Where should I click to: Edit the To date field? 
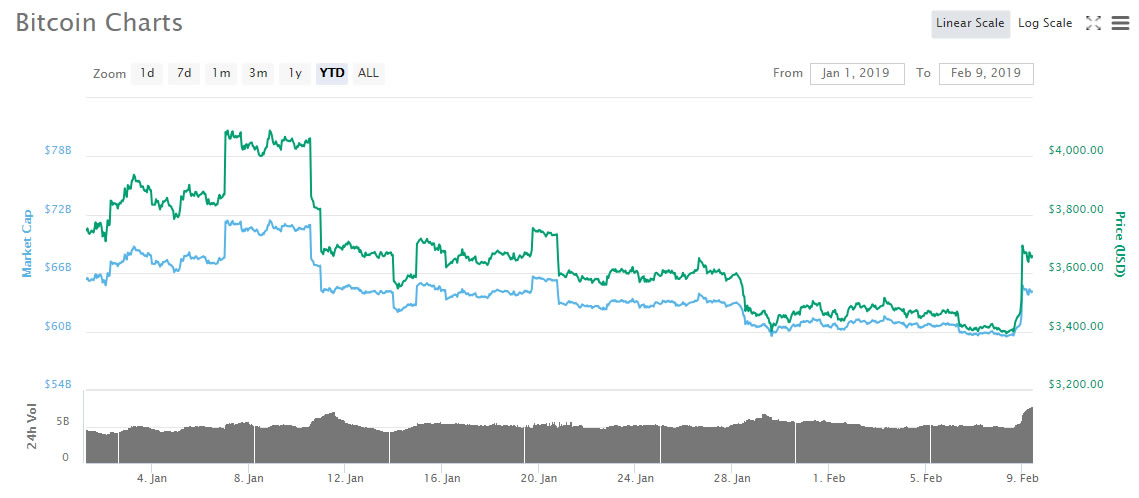[986, 73]
